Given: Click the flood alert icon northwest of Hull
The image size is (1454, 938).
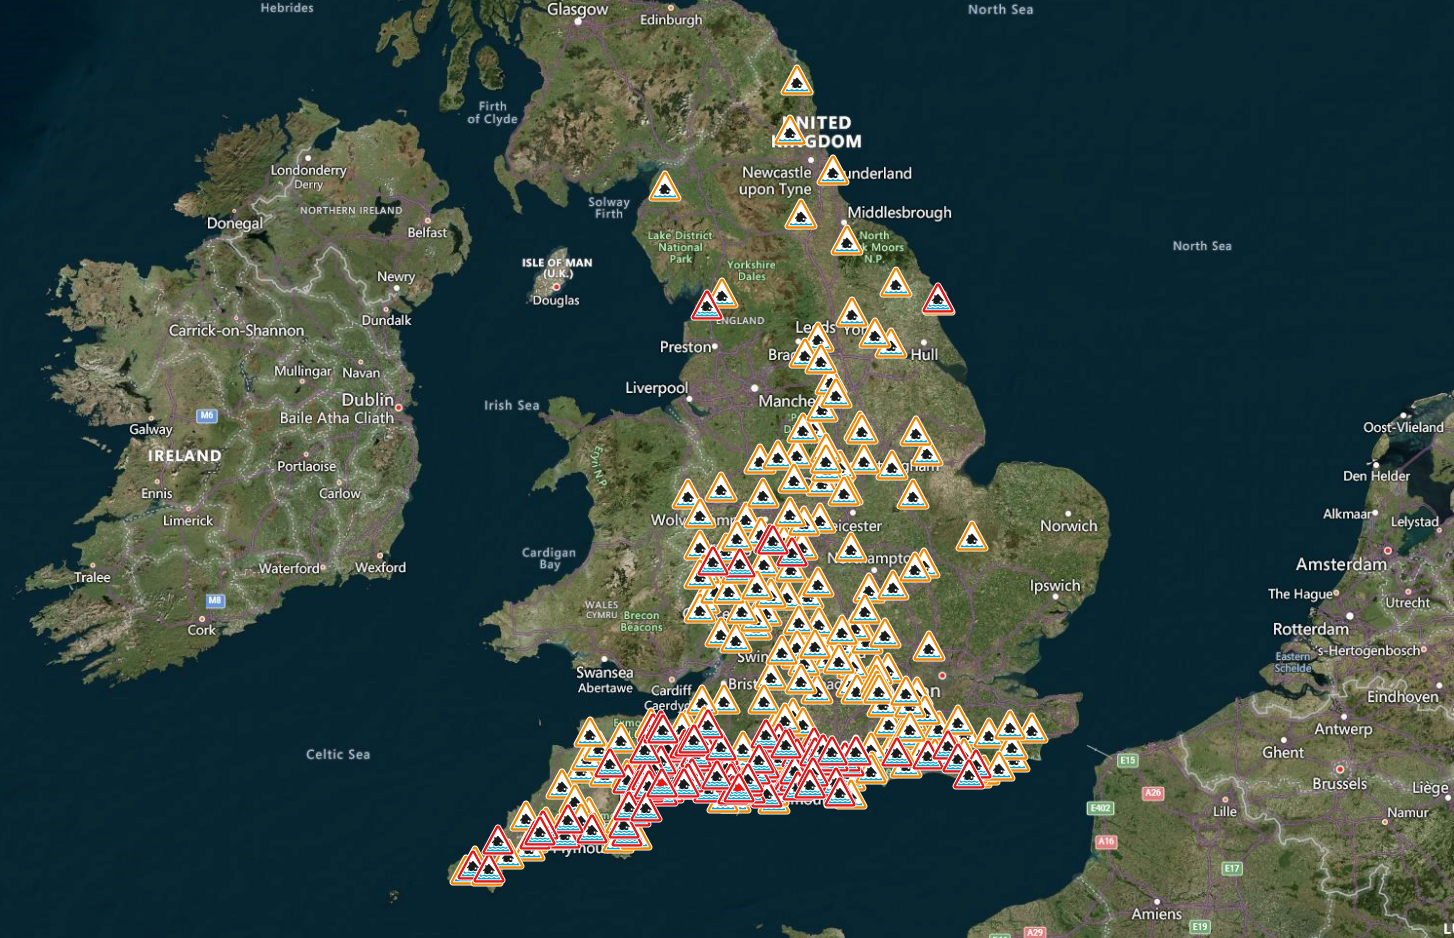Looking at the screenshot, I should tap(875, 334).
